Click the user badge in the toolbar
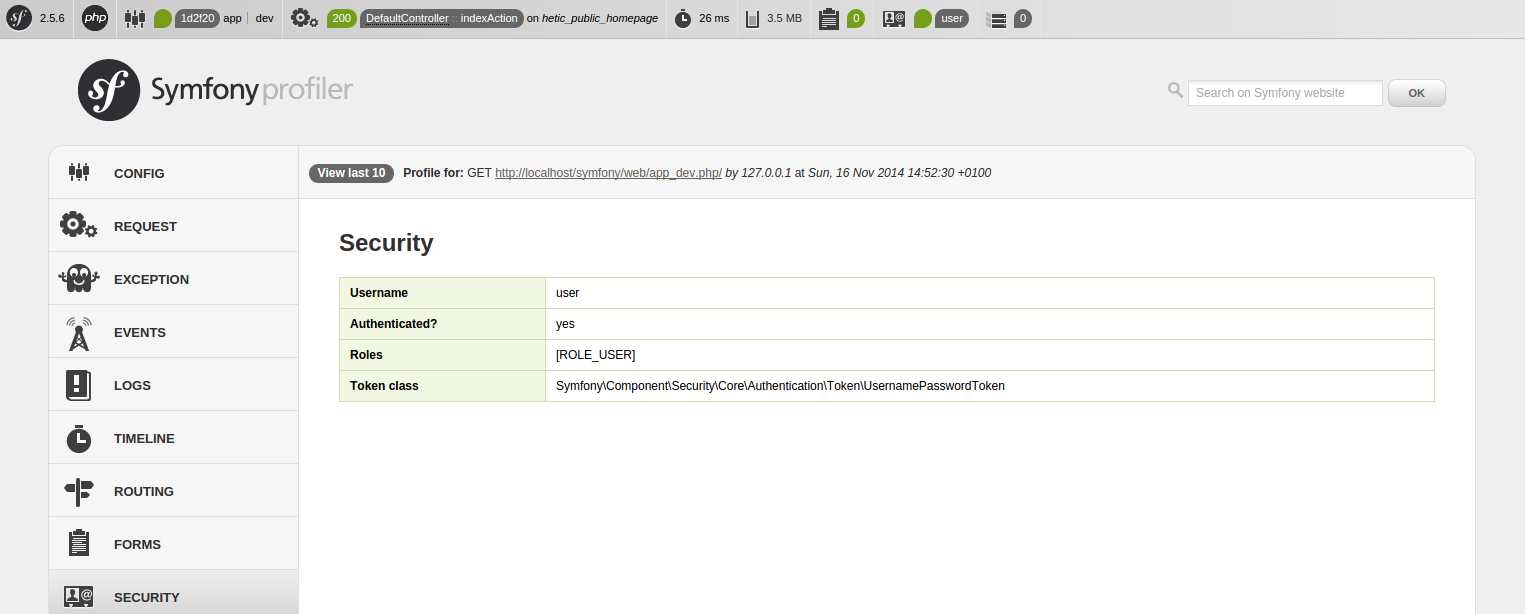Image resolution: width=1525 pixels, height=614 pixels. click(952, 19)
